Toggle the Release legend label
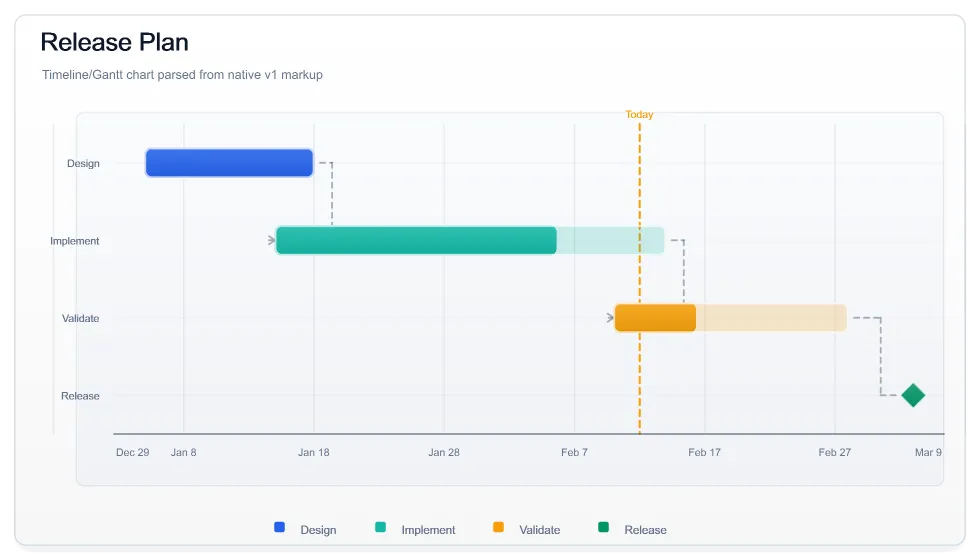Screen dimensions: 980x560 [x=645, y=530]
